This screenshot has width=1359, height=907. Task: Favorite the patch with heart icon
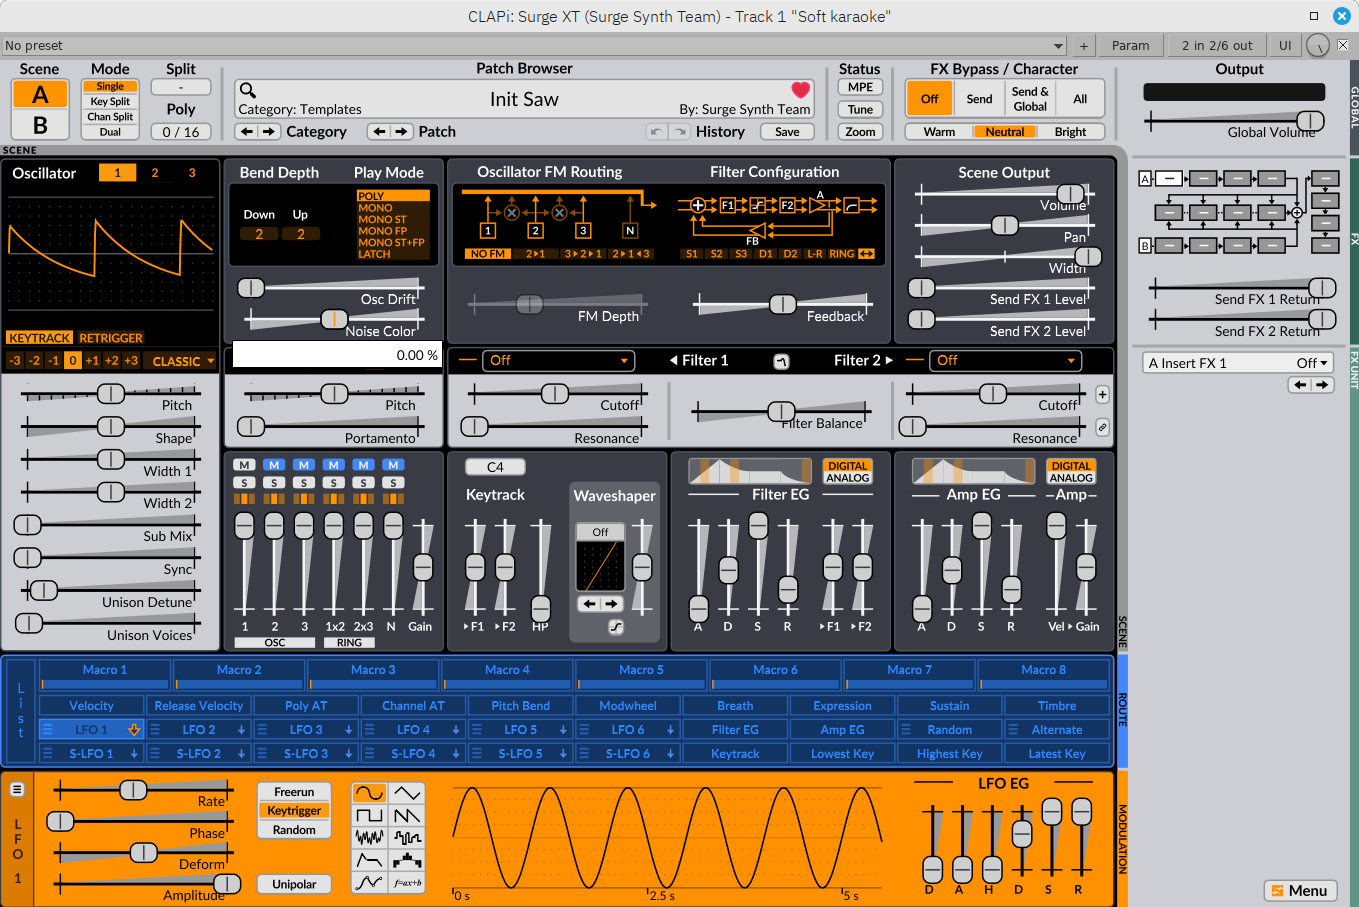click(x=800, y=91)
